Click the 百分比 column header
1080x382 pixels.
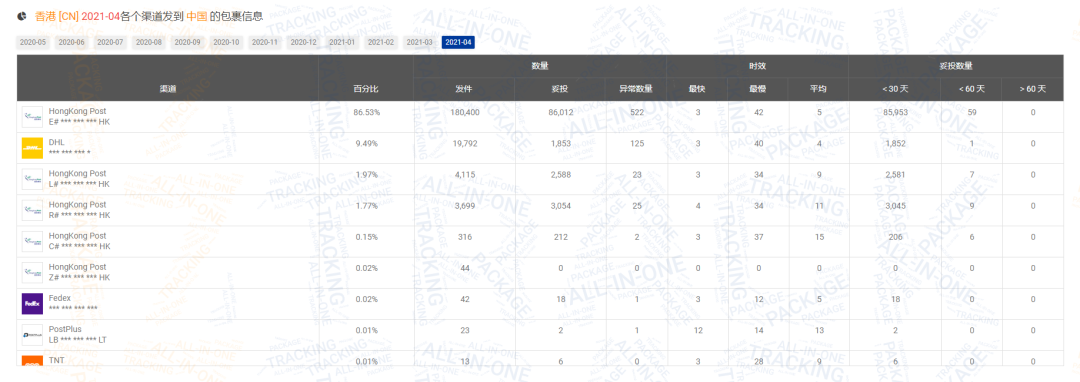click(366, 89)
